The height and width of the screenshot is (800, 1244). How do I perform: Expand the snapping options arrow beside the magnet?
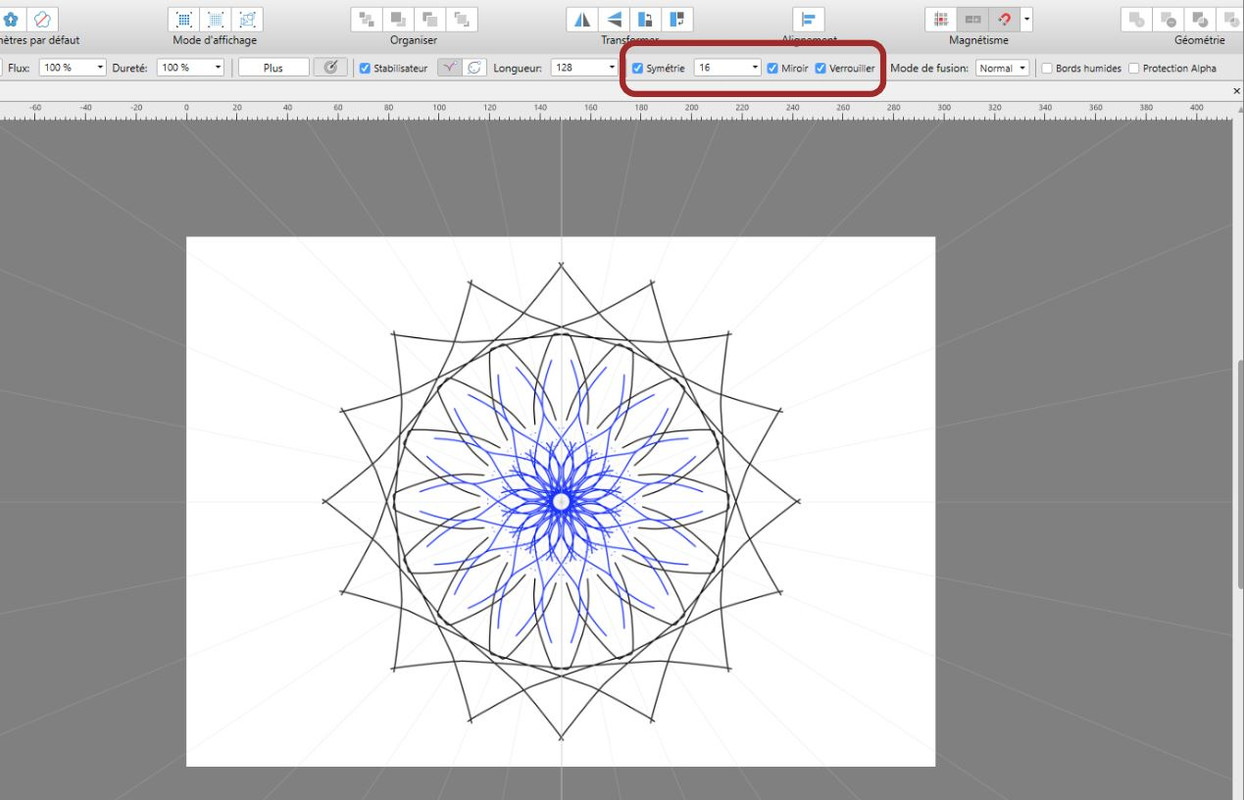click(1027, 19)
